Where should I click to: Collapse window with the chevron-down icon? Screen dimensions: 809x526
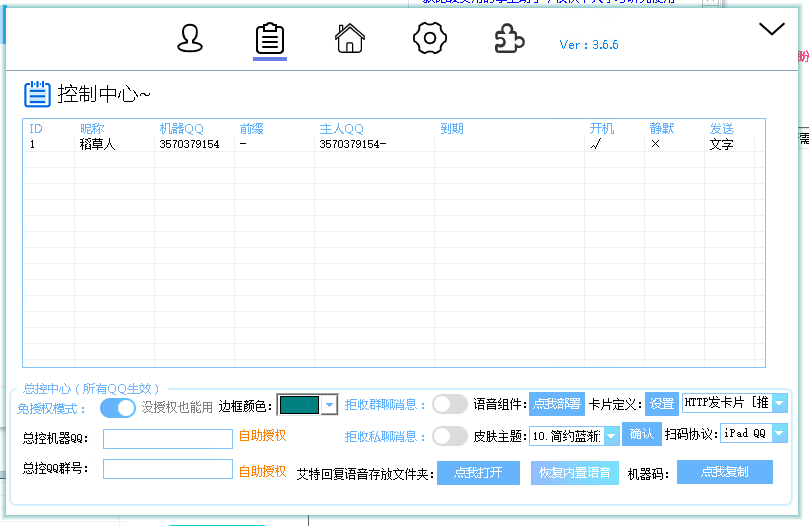(x=771, y=29)
